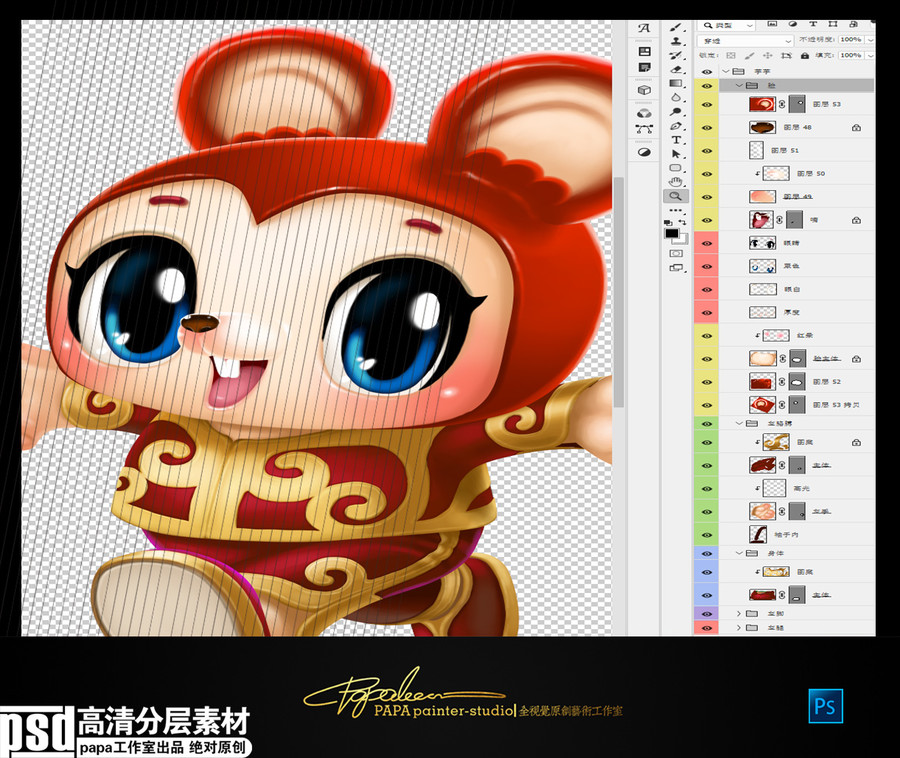Open the blend mode dropdown

(745, 41)
